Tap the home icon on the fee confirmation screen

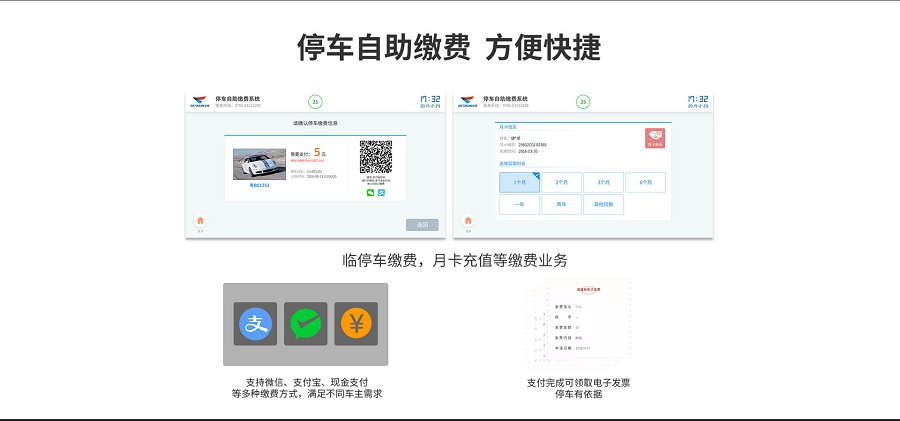(200, 221)
